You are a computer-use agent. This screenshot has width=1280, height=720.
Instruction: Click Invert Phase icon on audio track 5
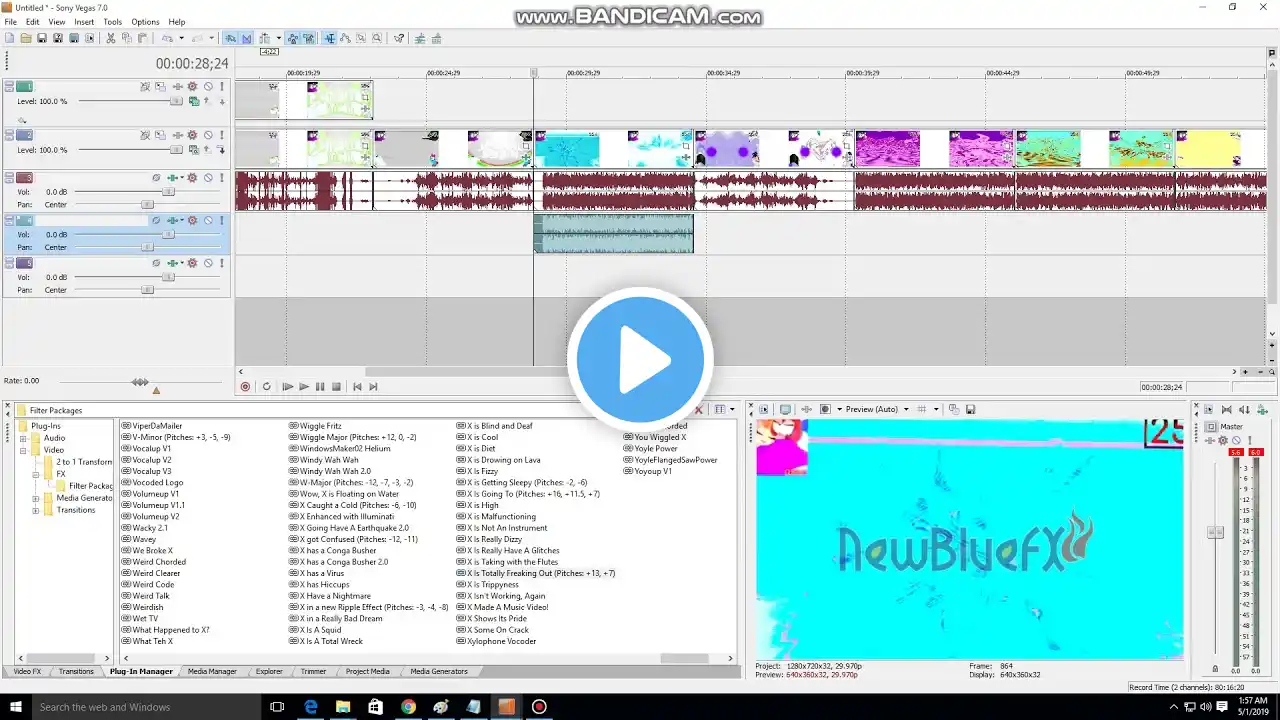pos(156,263)
